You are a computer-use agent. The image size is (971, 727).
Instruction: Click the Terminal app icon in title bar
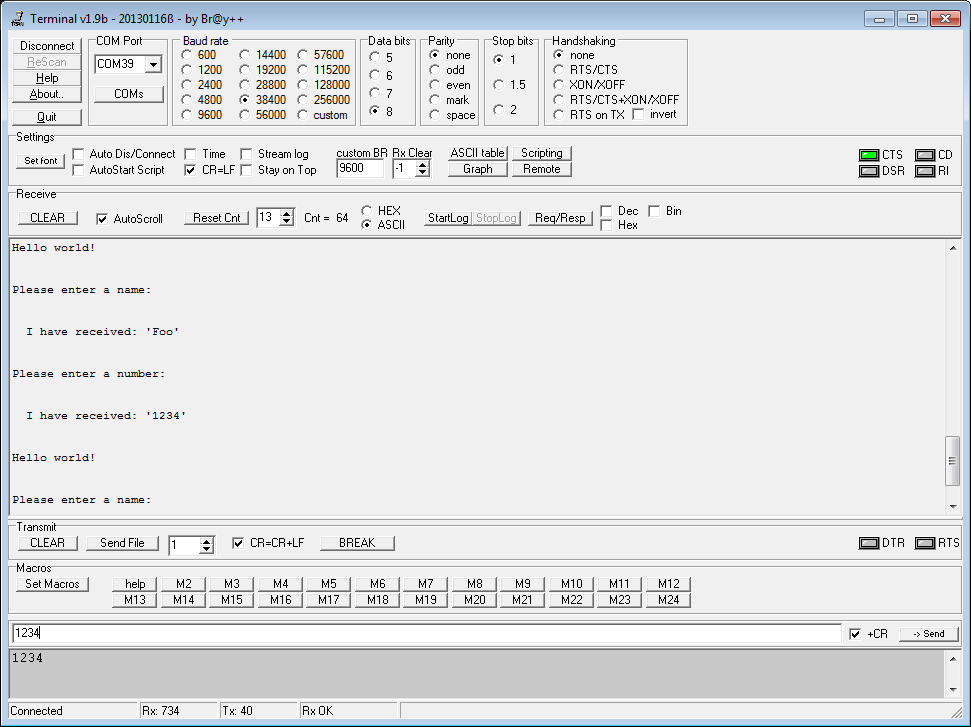[x=17, y=19]
